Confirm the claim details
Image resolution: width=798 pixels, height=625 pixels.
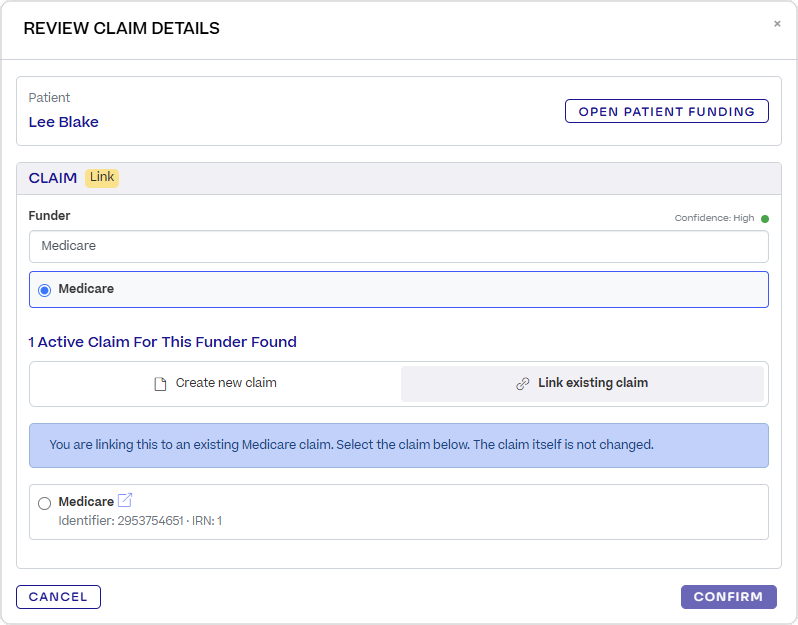pyautogui.click(x=728, y=597)
